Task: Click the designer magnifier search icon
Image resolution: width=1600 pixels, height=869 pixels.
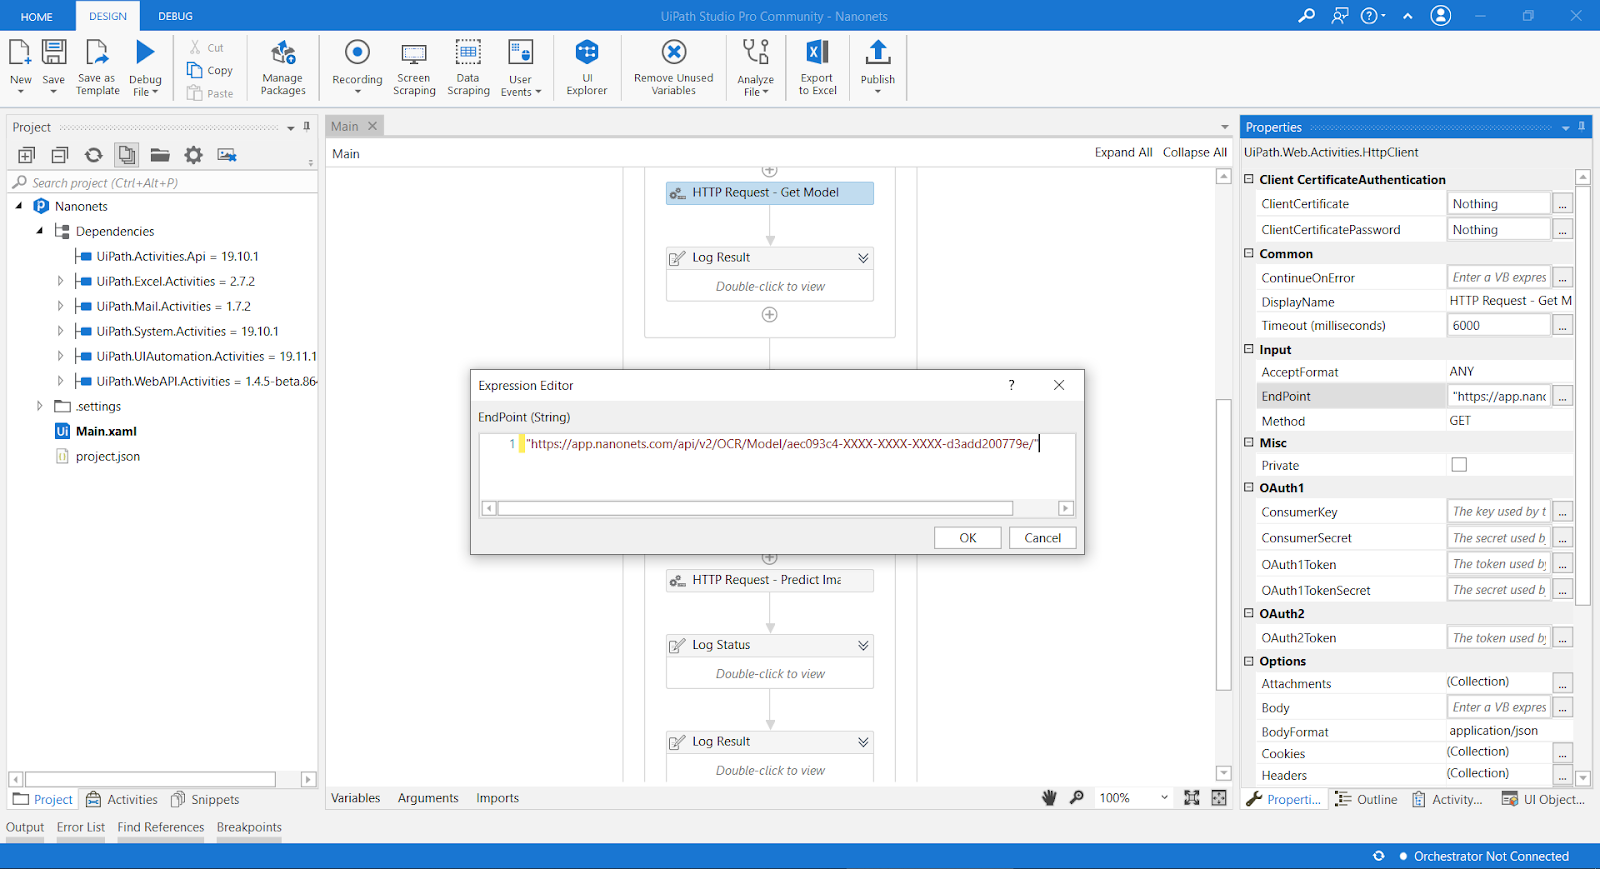Action: (1077, 798)
